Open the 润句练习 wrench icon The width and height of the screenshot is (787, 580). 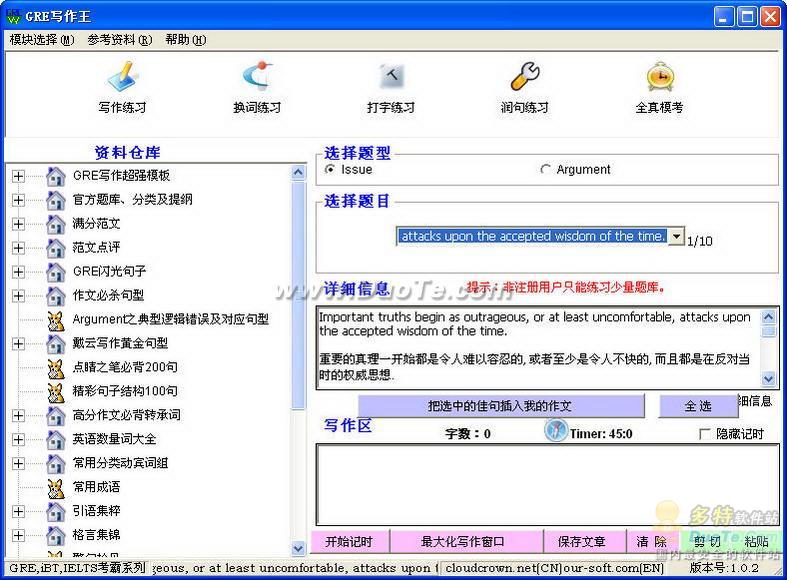tap(524, 77)
